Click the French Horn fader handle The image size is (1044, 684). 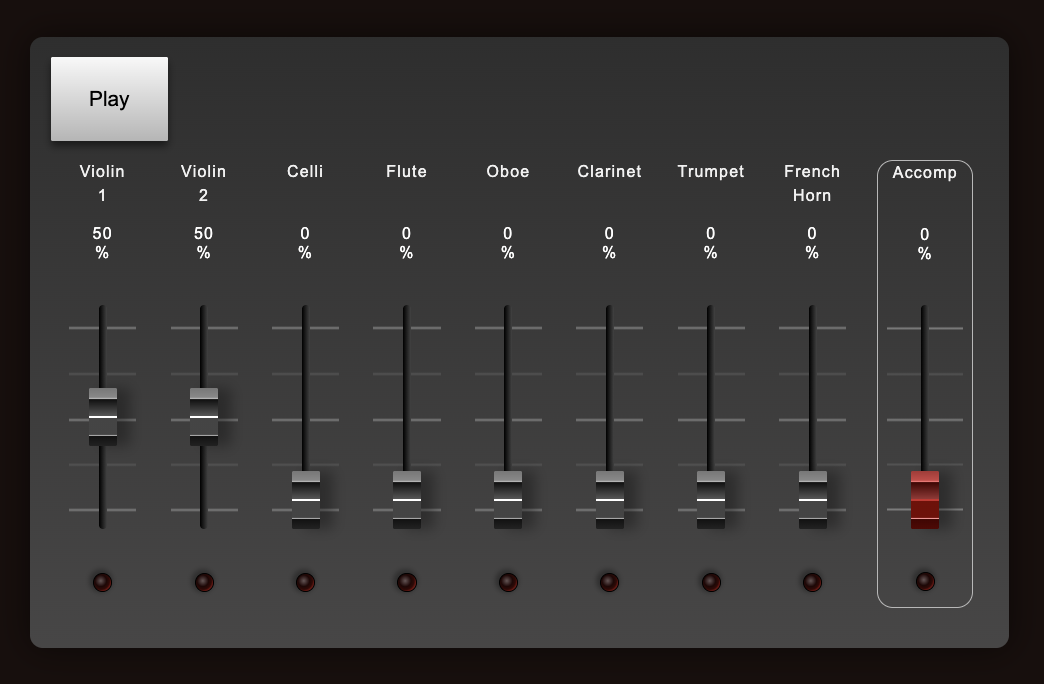coord(813,499)
